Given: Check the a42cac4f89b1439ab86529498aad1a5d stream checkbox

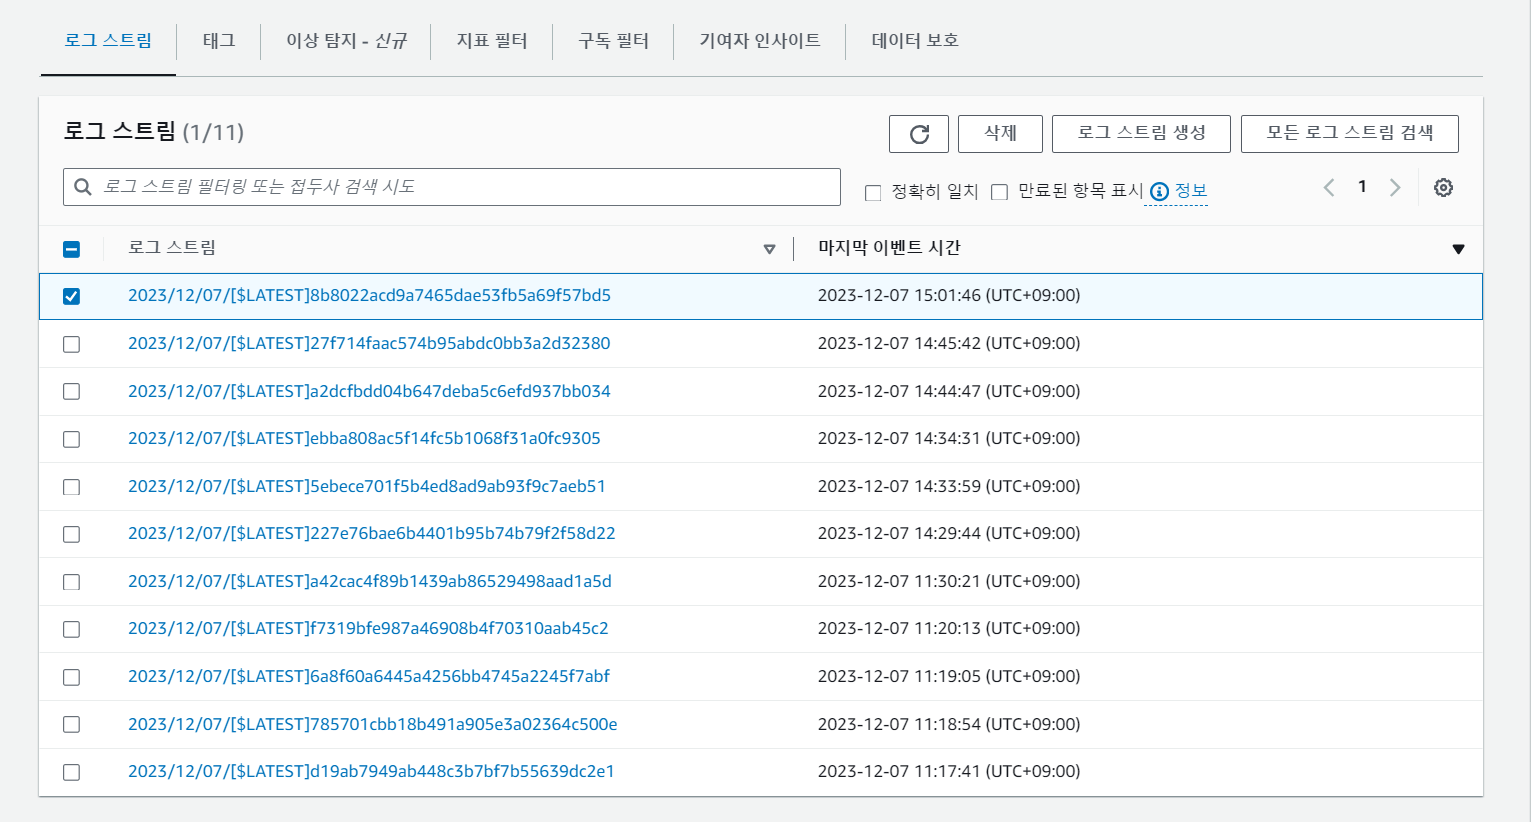Looking at the screenshot, I should click(71, 582).
